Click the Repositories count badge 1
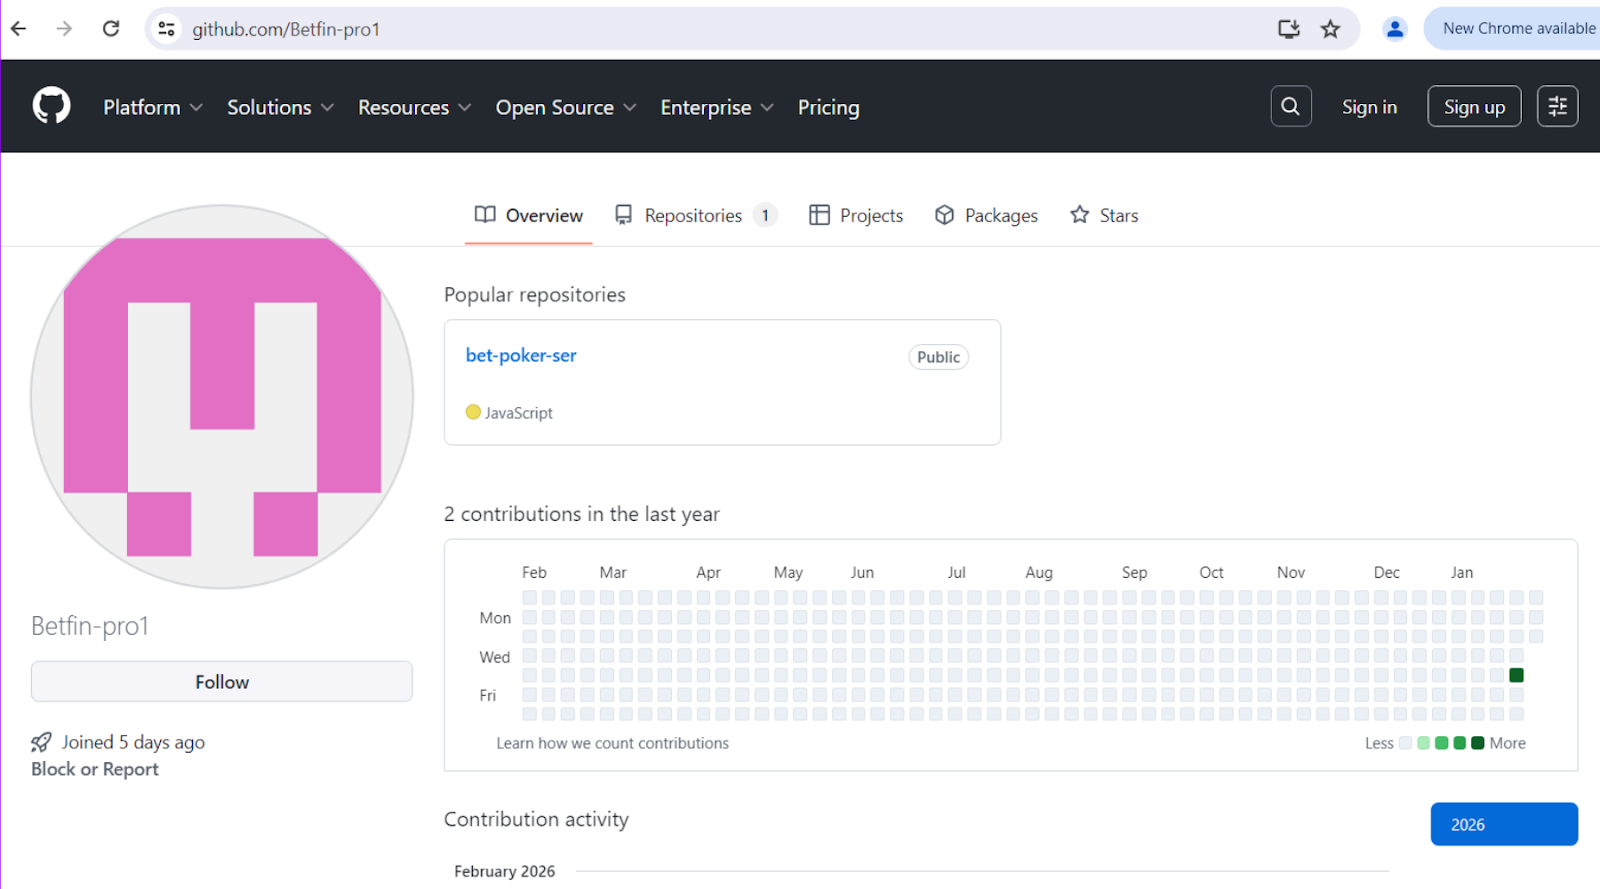Viewport: 1600px width, 889px height. (765, 215)
